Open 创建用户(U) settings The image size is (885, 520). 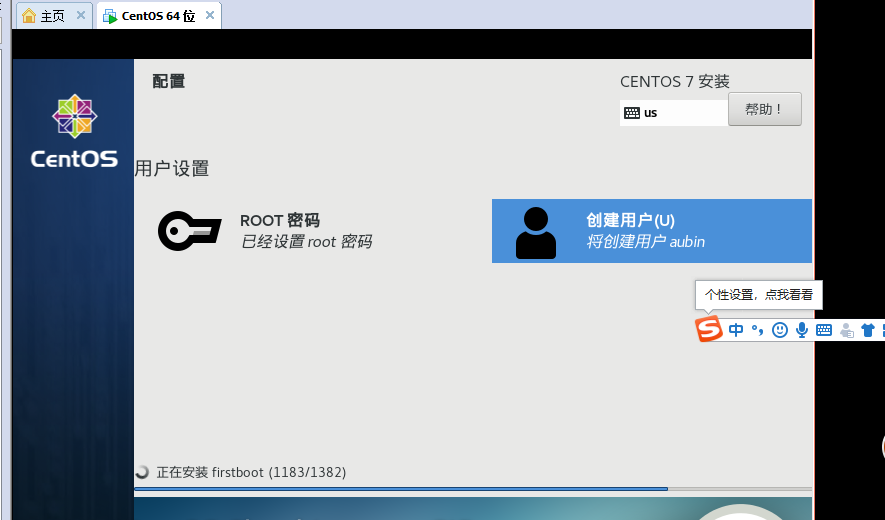click(x=652, y=231)
